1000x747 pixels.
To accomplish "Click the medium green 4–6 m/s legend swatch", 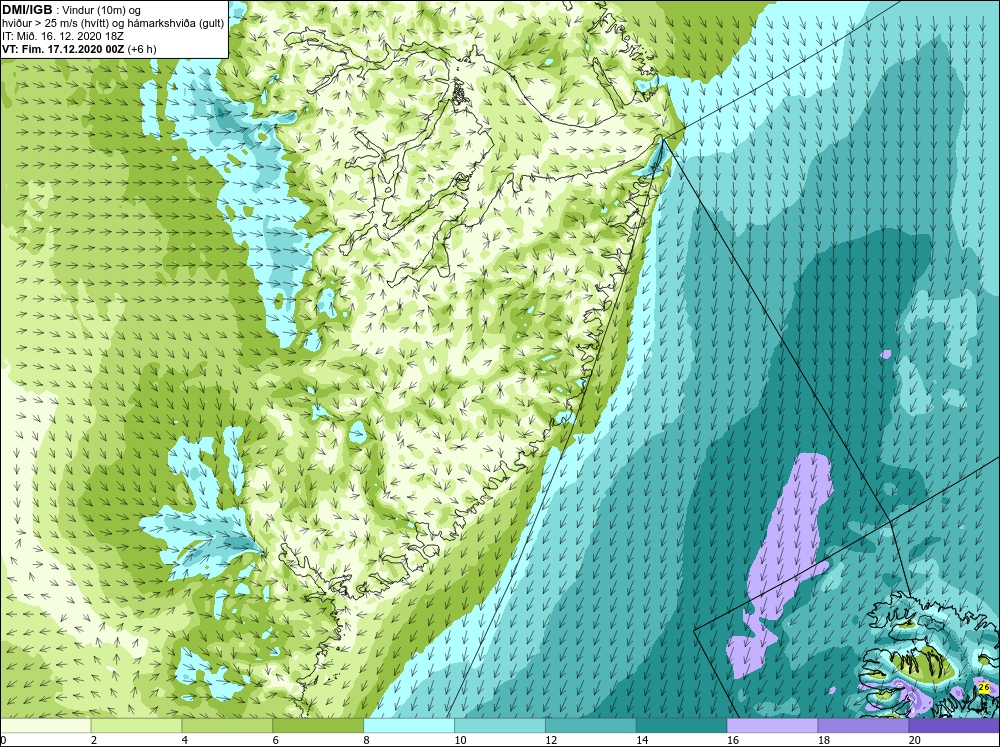I will pos(227,725).
